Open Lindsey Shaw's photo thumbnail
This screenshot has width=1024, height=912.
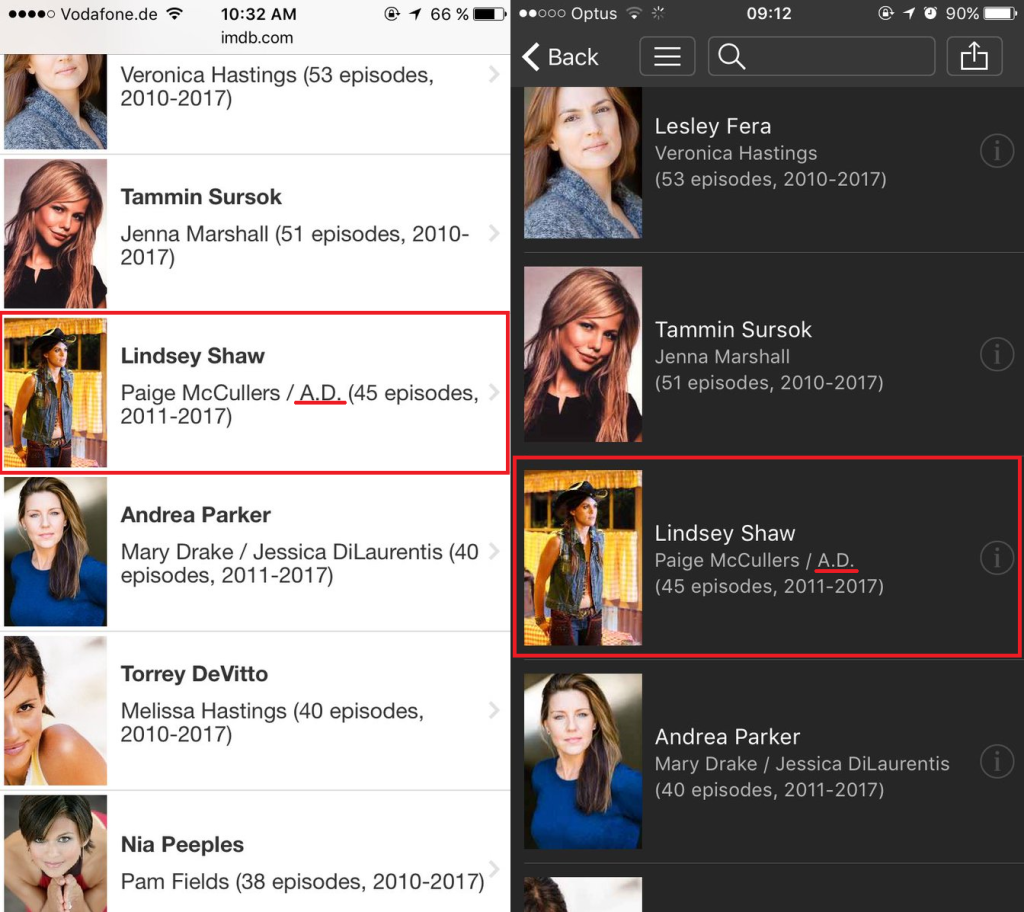tap(582, 557)
